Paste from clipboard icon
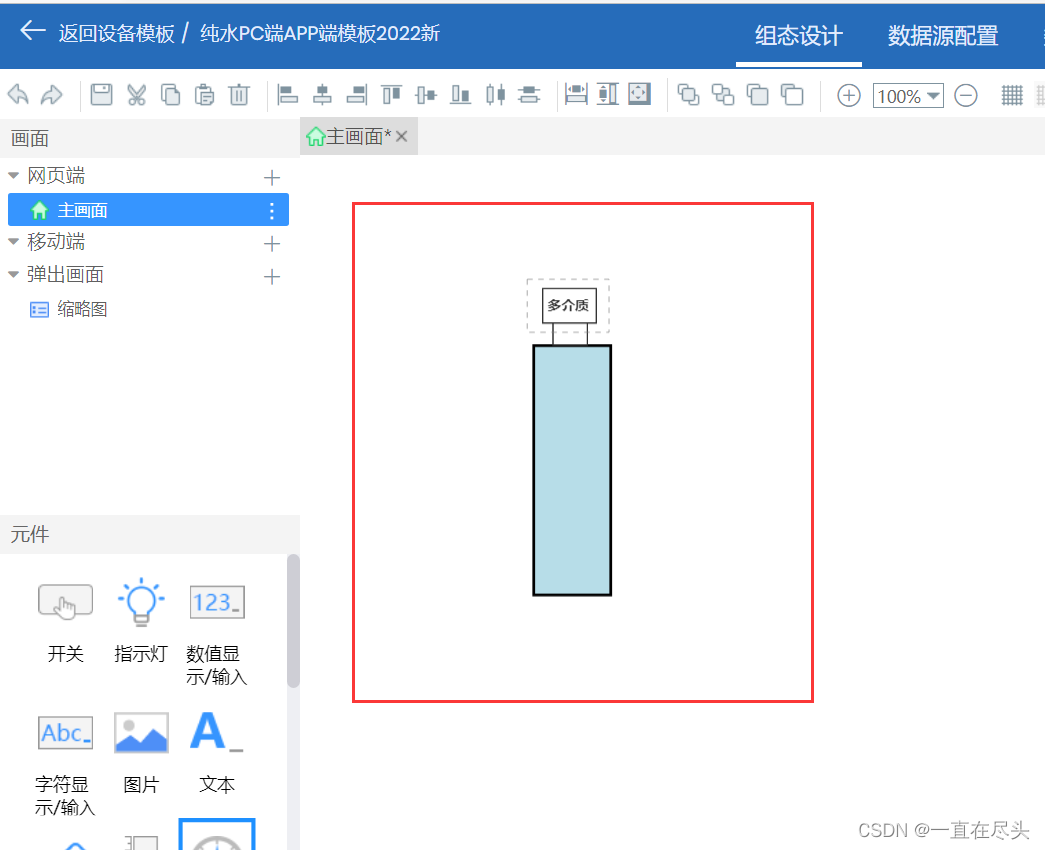The height and width of the screenshot is (850, 1045). pos(205,95)
